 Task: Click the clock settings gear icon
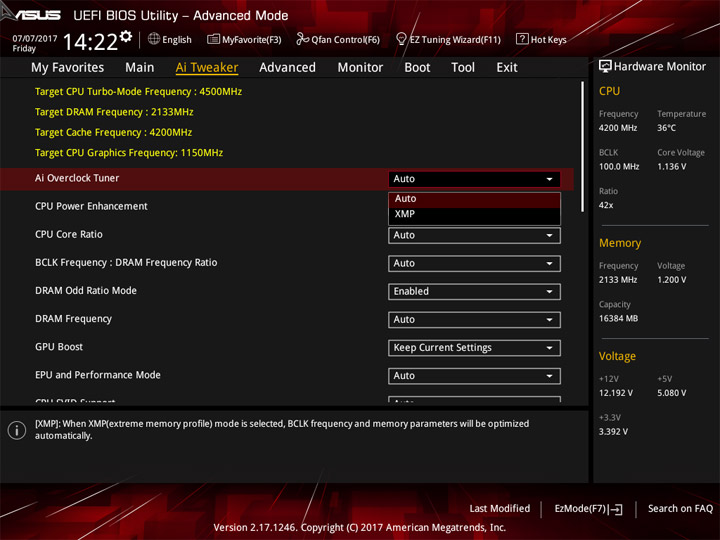(126, 36)
